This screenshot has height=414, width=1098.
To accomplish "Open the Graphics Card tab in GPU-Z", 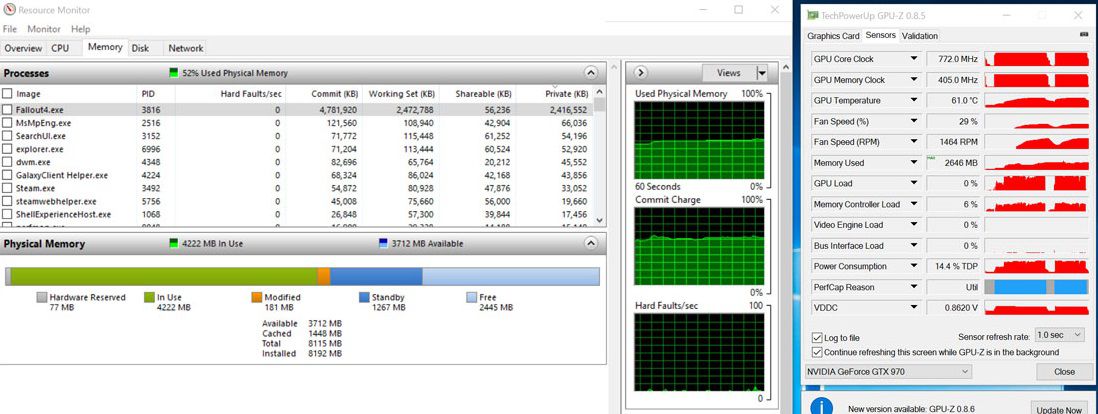I will (833, 36).
